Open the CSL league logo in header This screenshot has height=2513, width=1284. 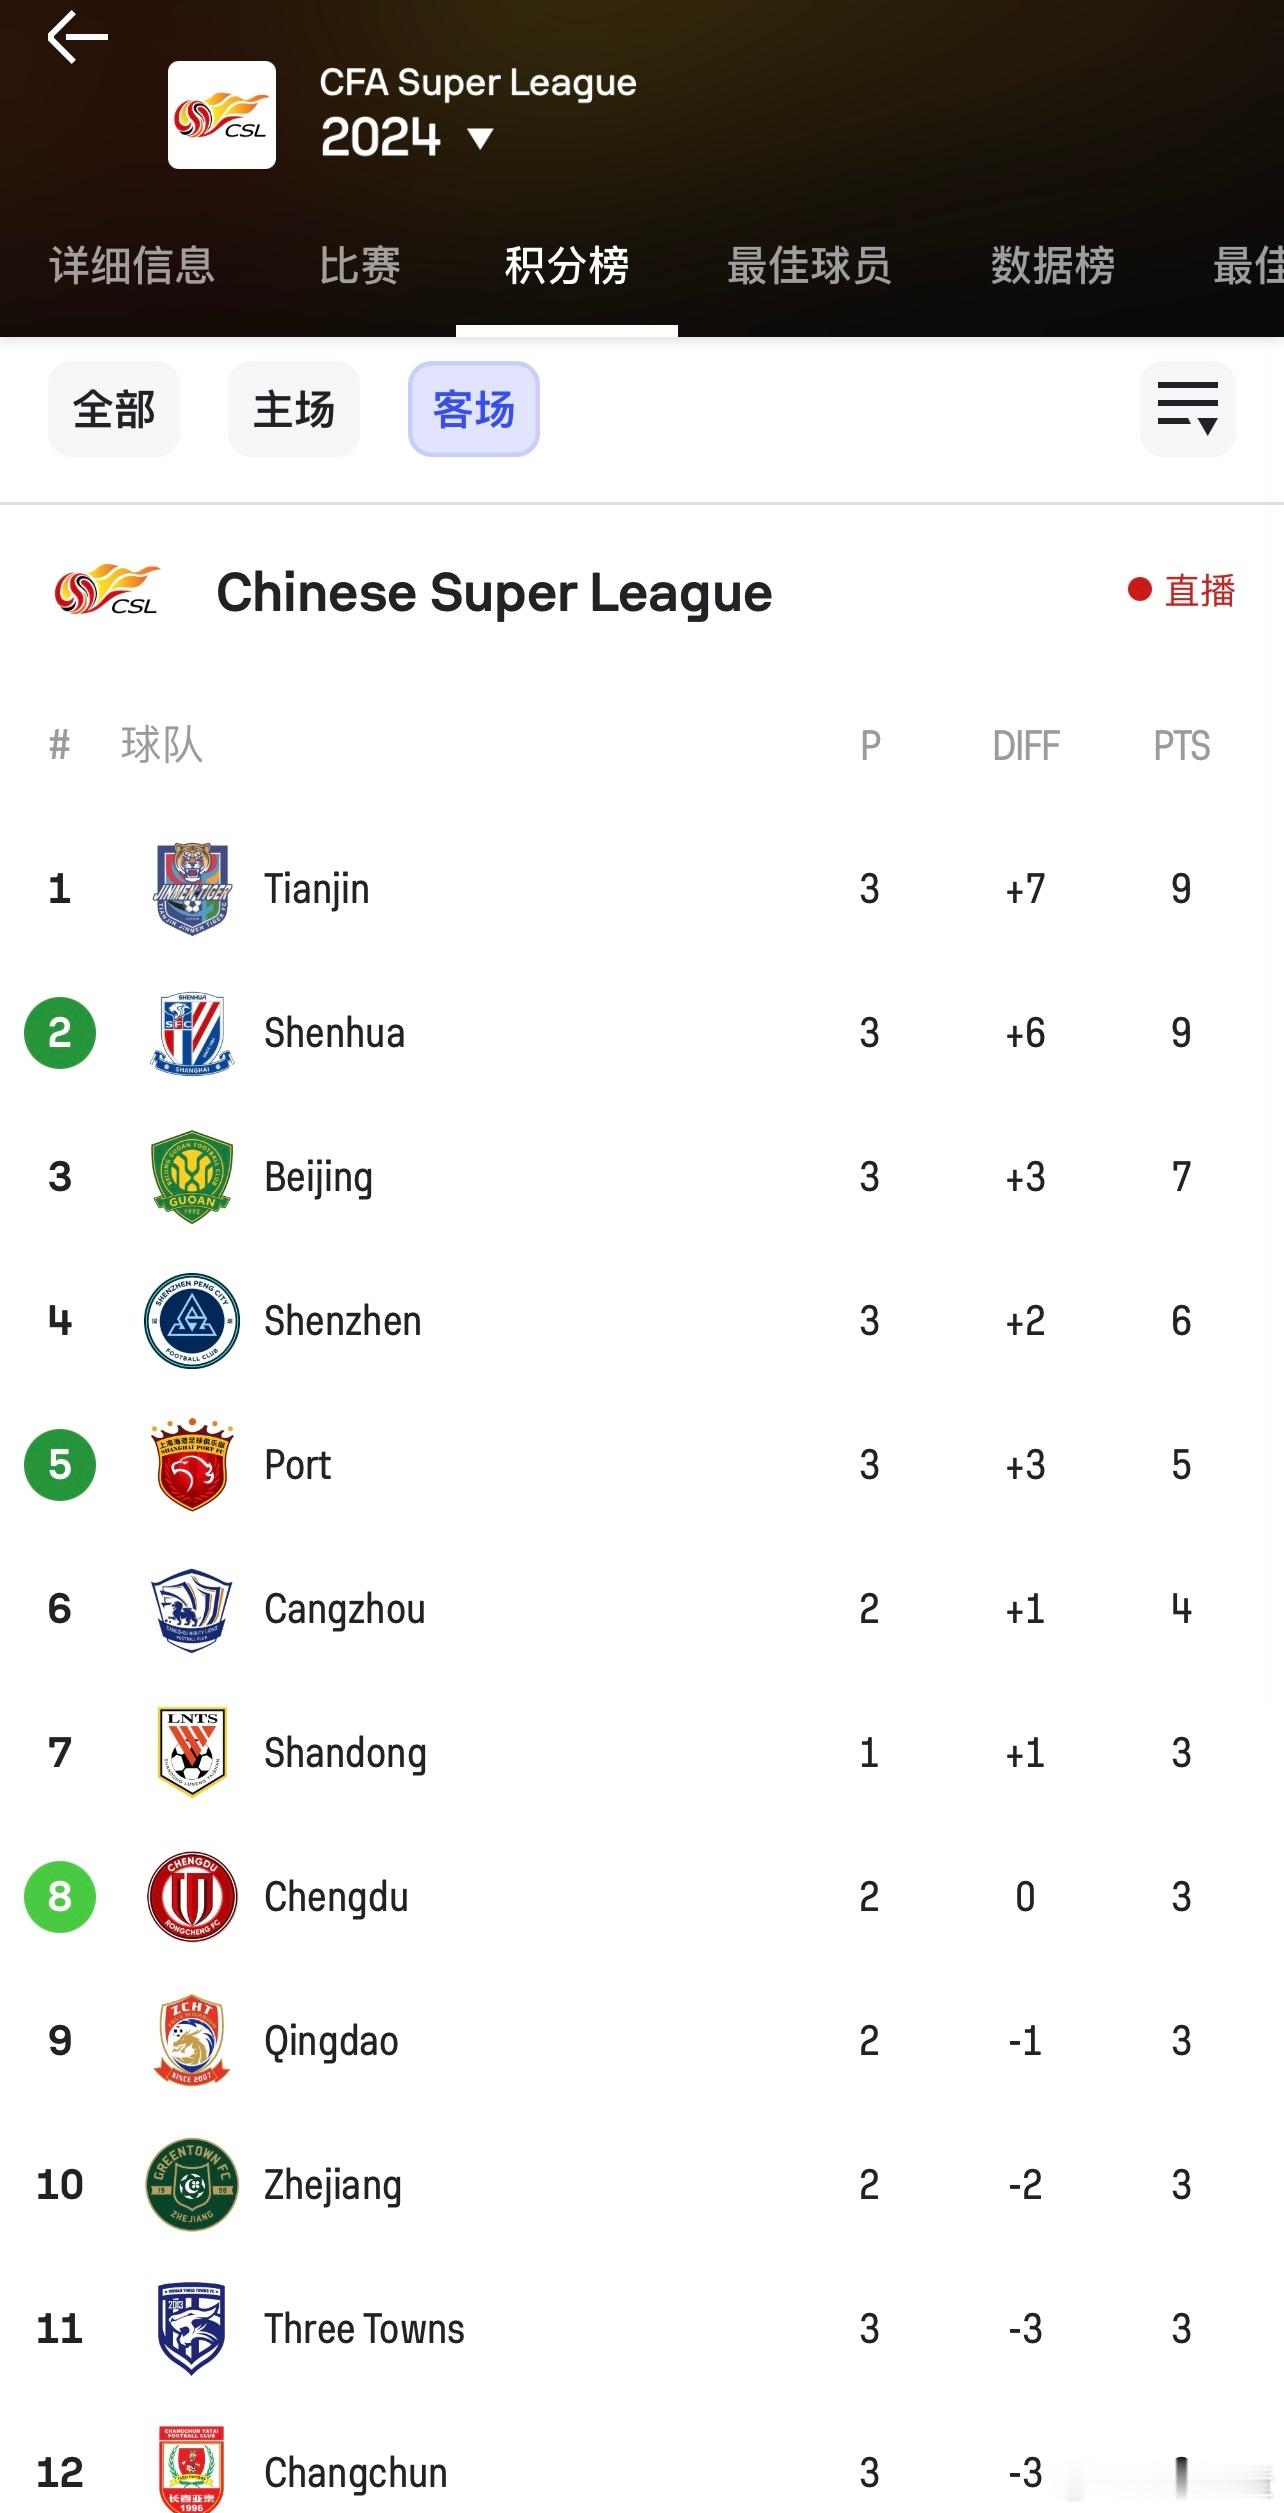pyautogui.click(x=222, y=115)
